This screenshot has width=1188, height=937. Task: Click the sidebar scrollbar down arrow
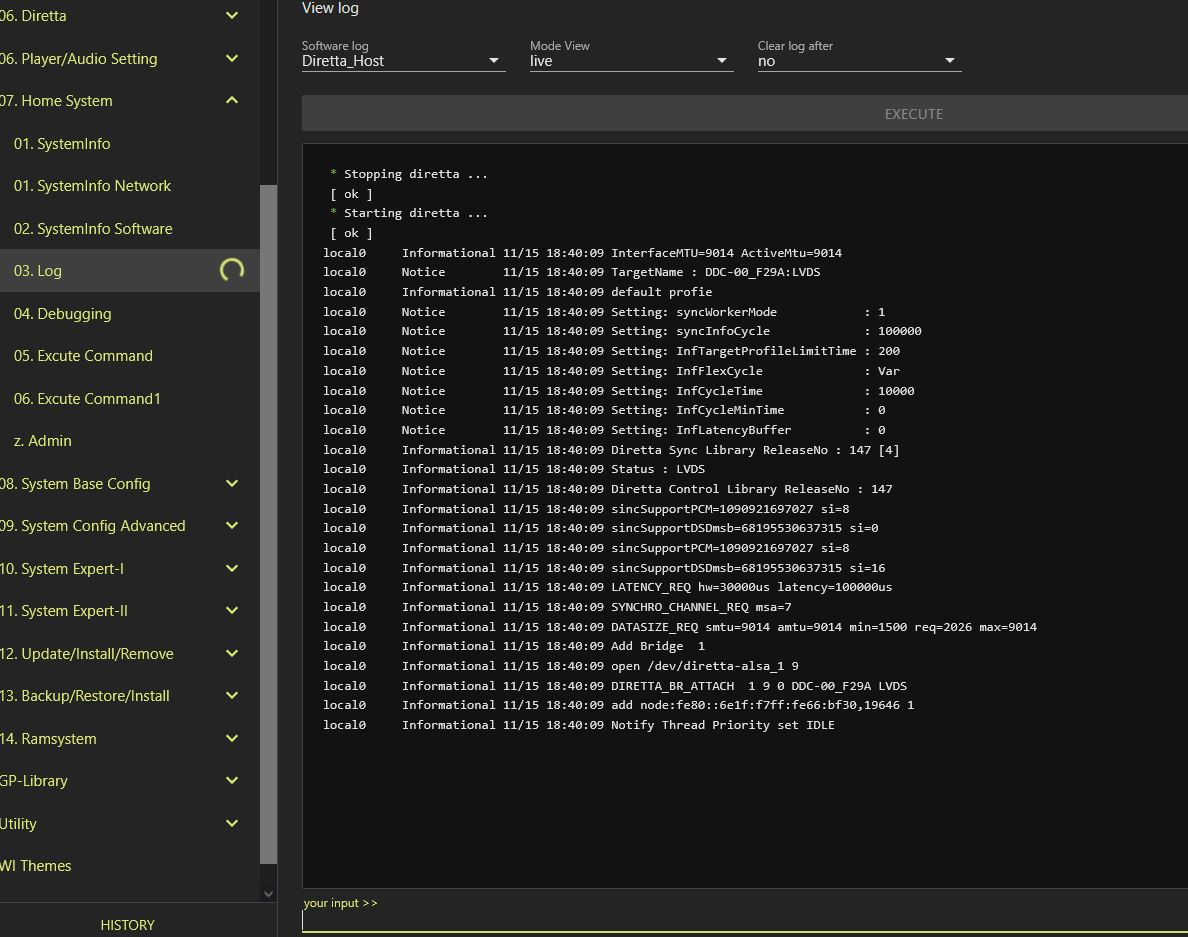tap(268, 894)
